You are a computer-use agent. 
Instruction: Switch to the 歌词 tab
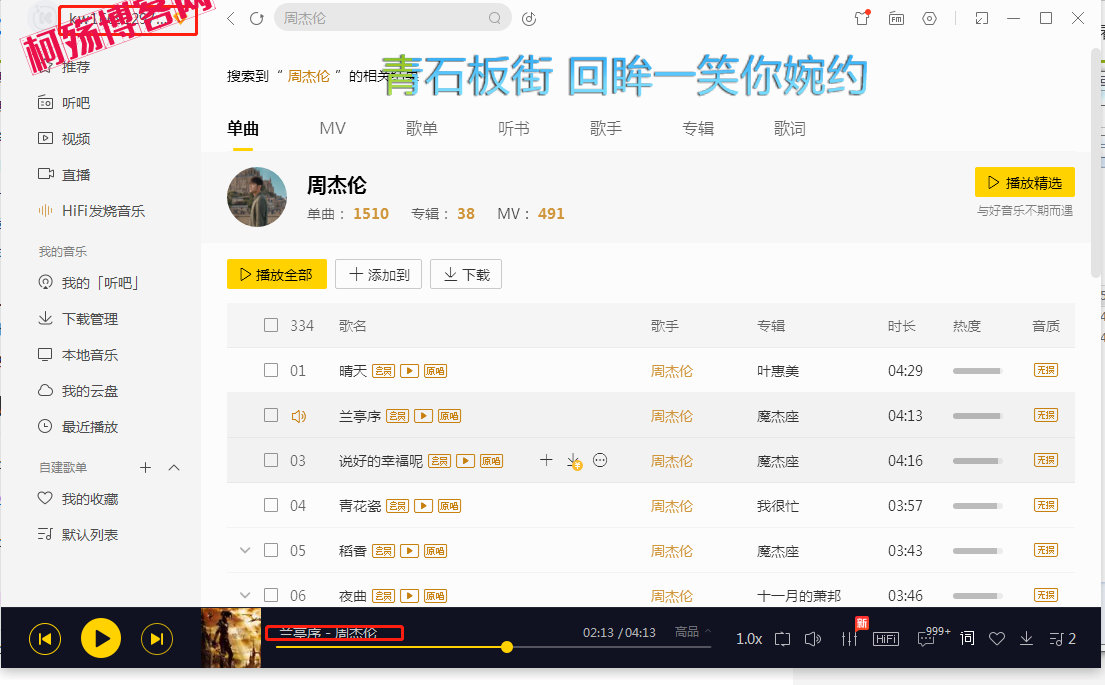tap(790, 128)
